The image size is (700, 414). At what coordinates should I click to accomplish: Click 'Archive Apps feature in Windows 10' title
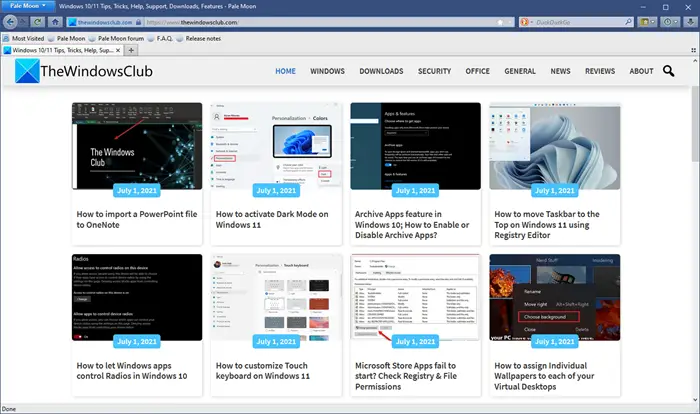coord(412,225)
